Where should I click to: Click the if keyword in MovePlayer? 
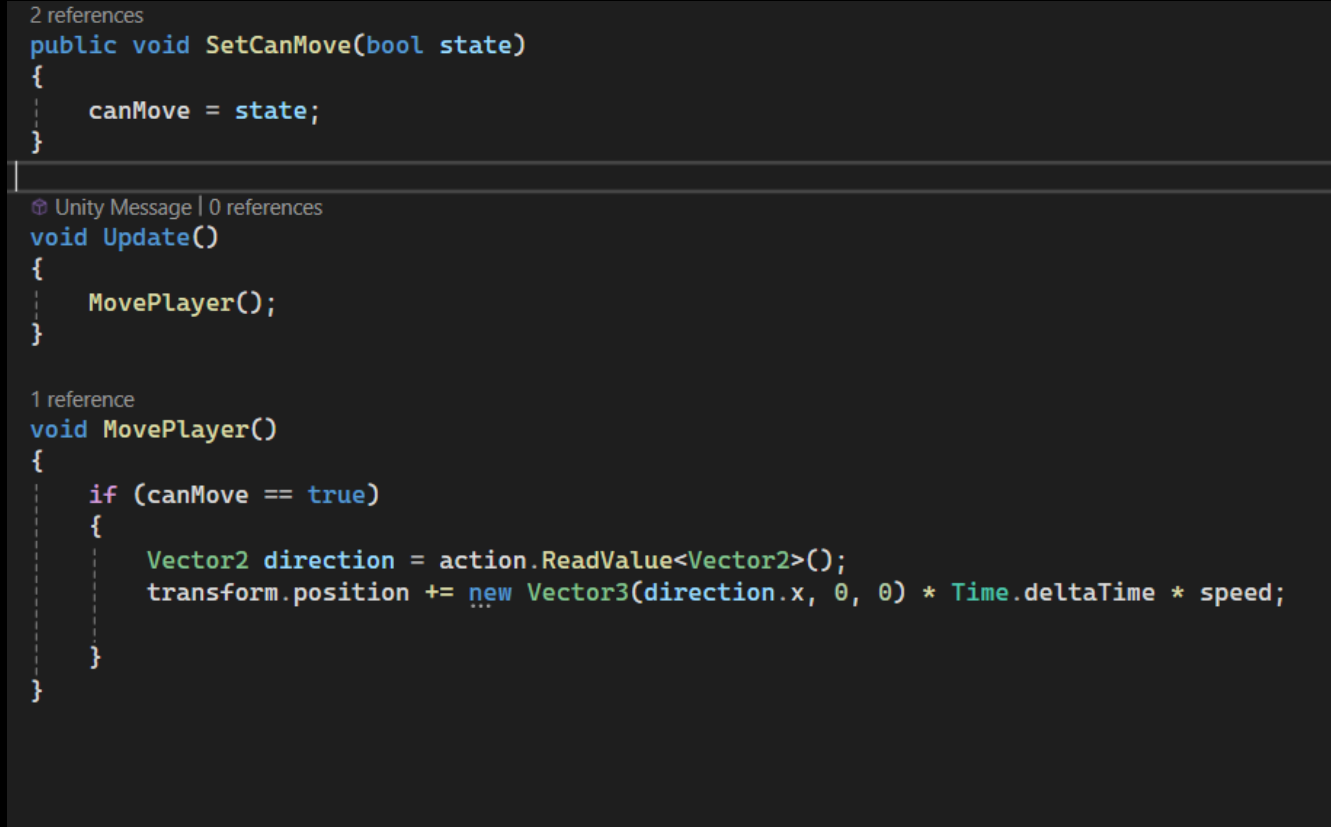click(x=102, y=495)
